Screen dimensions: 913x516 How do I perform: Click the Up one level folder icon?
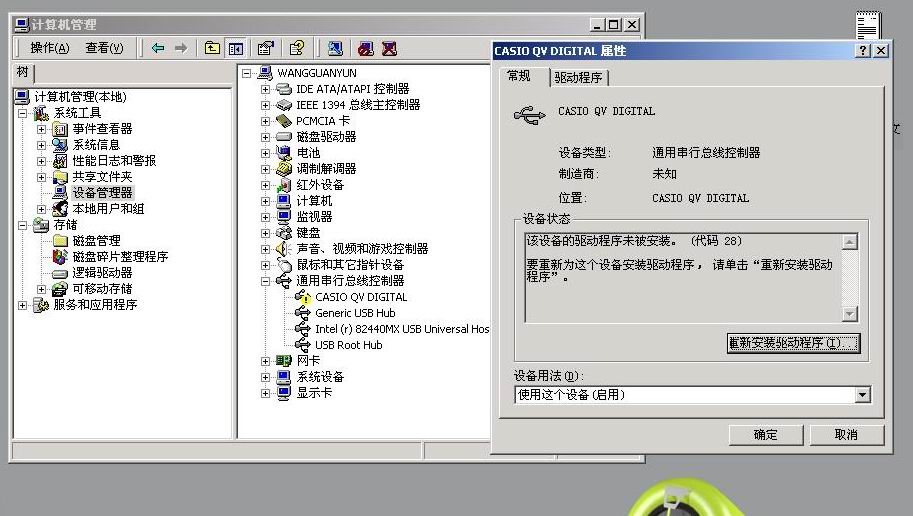[213, 48]
